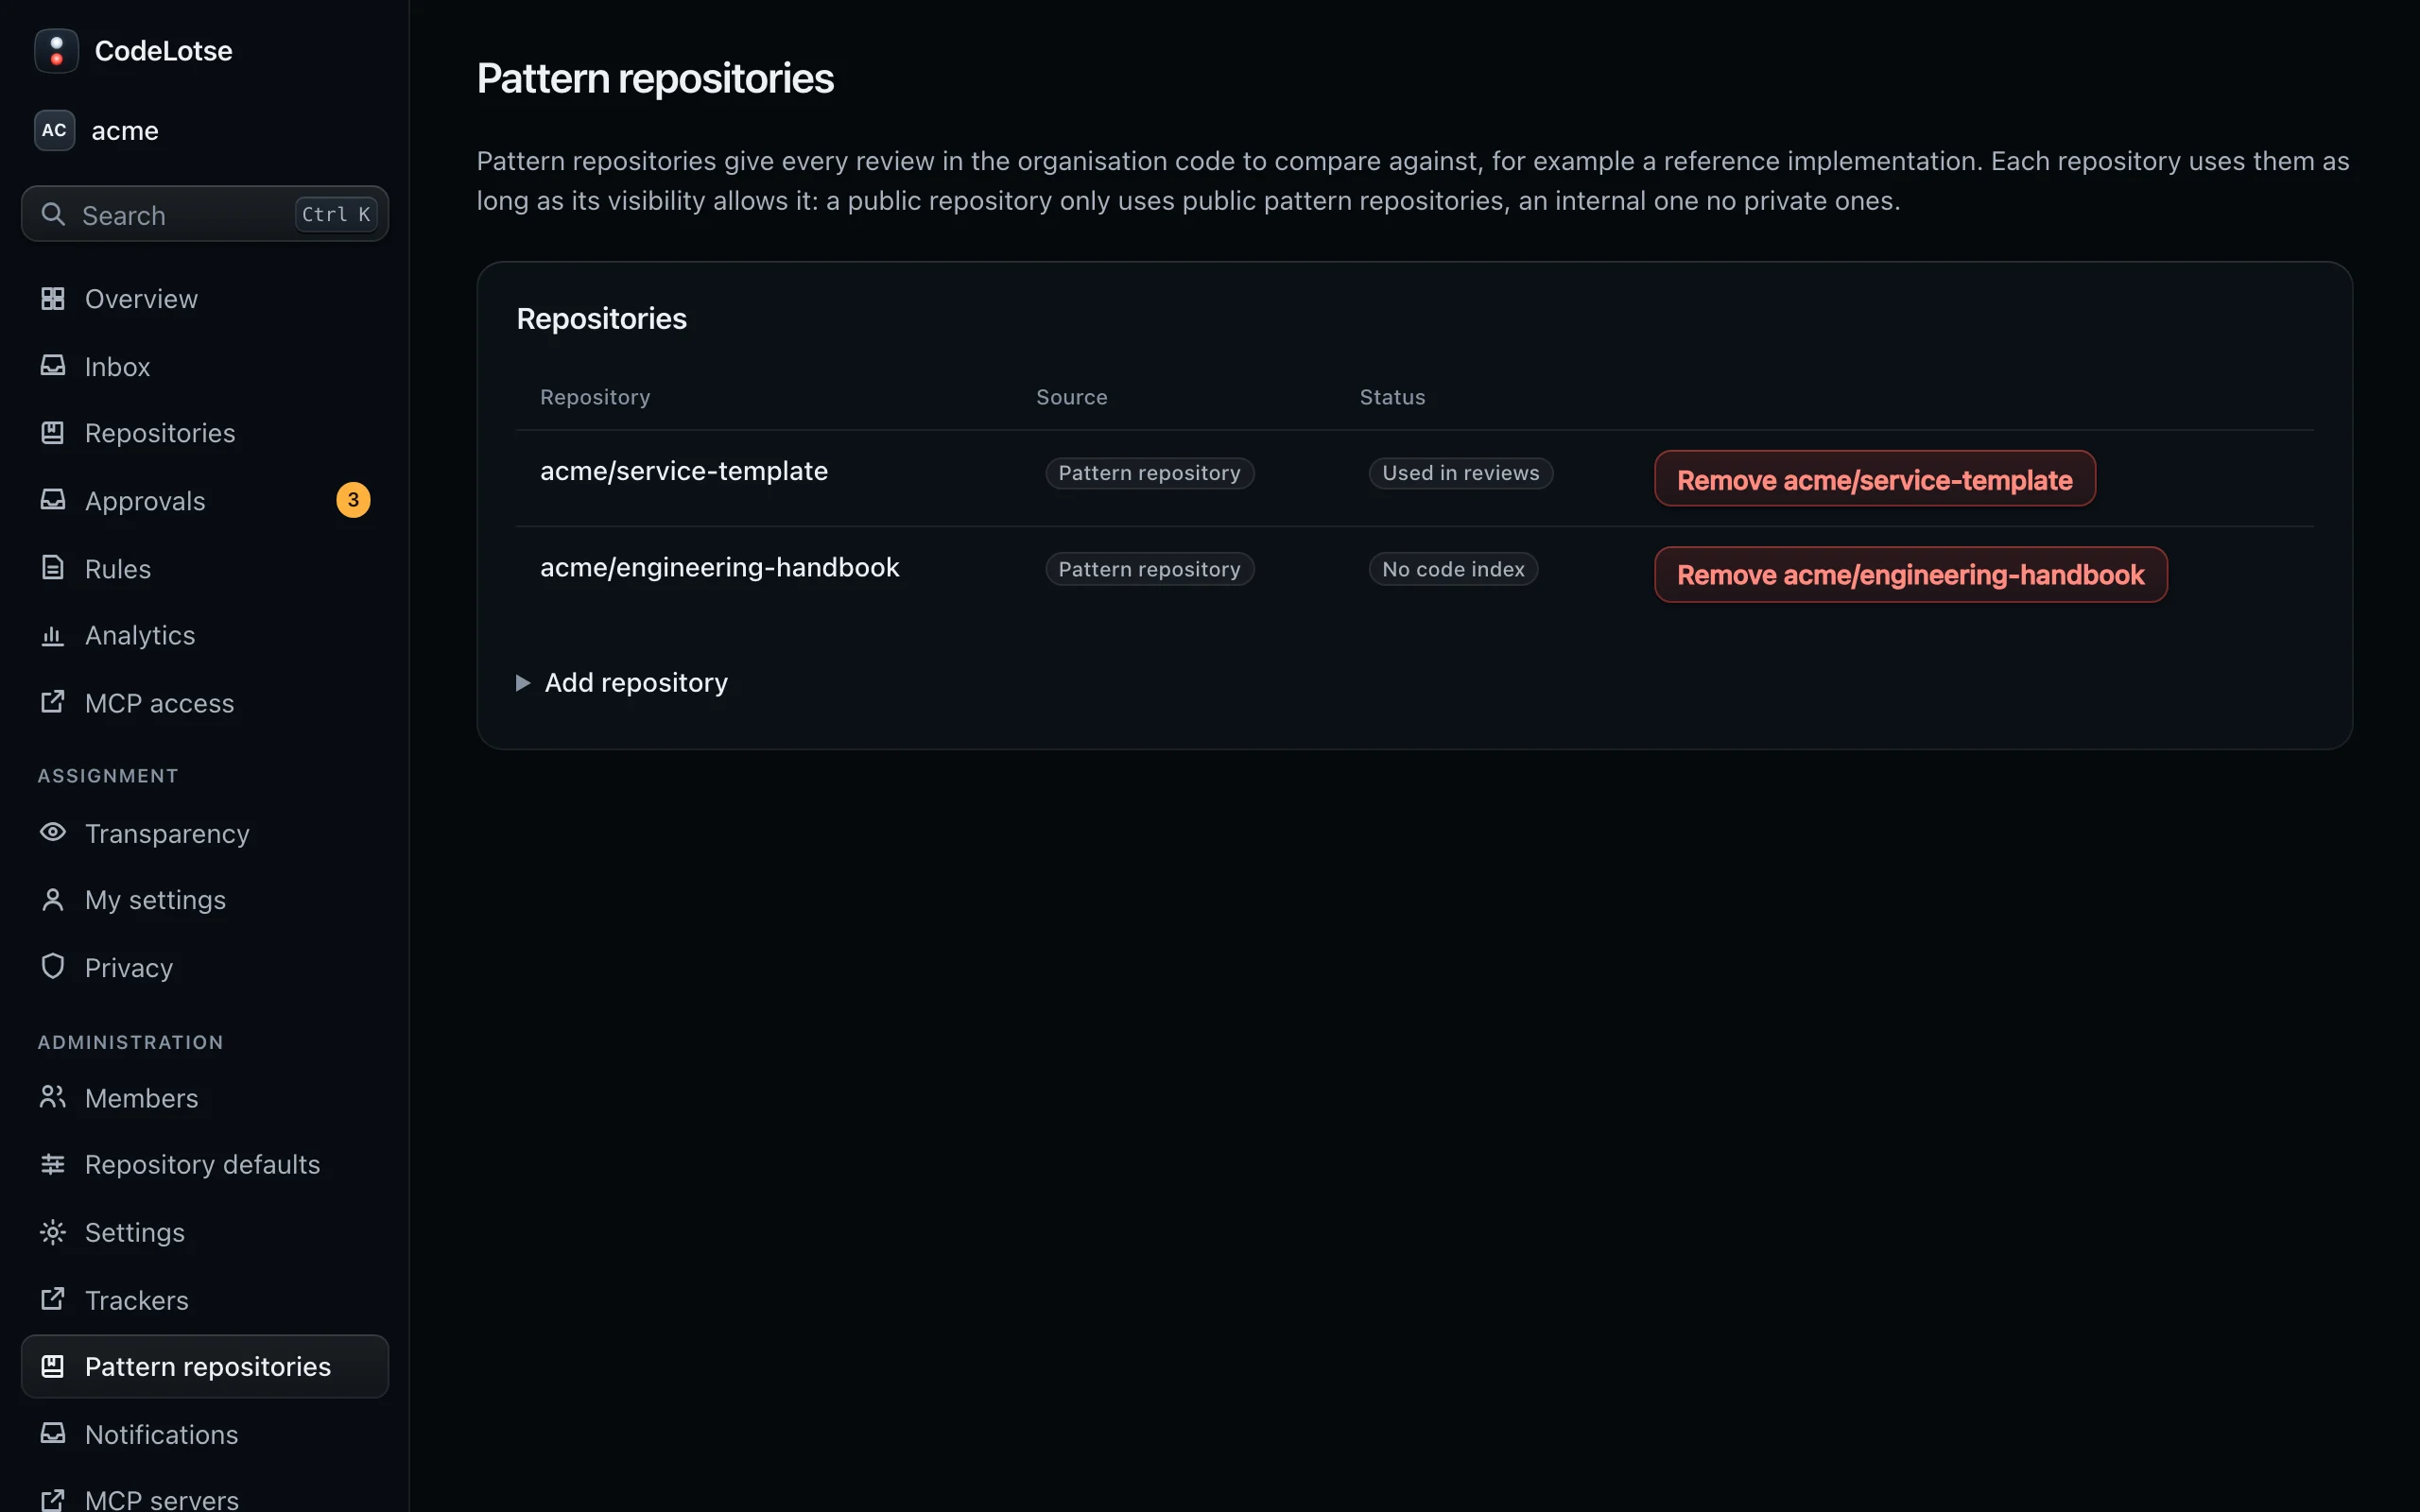The height and width of the screenshot is (1512, 2420).
Task: Open MCP access link
Action: tap(205, 703)
